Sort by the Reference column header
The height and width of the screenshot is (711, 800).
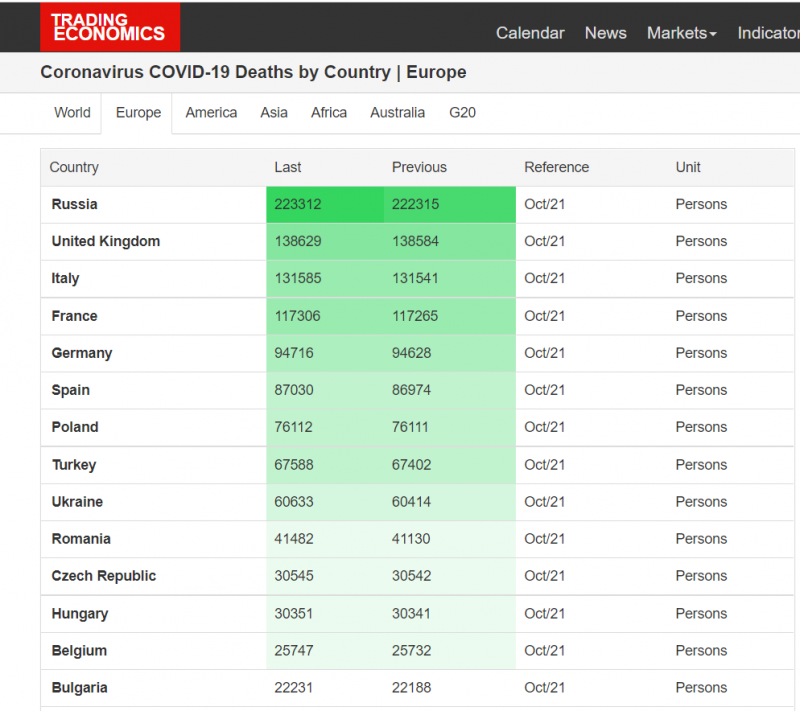point(557,167)
